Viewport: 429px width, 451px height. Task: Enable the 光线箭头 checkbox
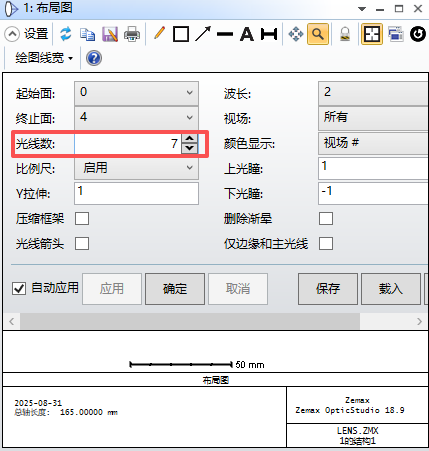[82, 243]
